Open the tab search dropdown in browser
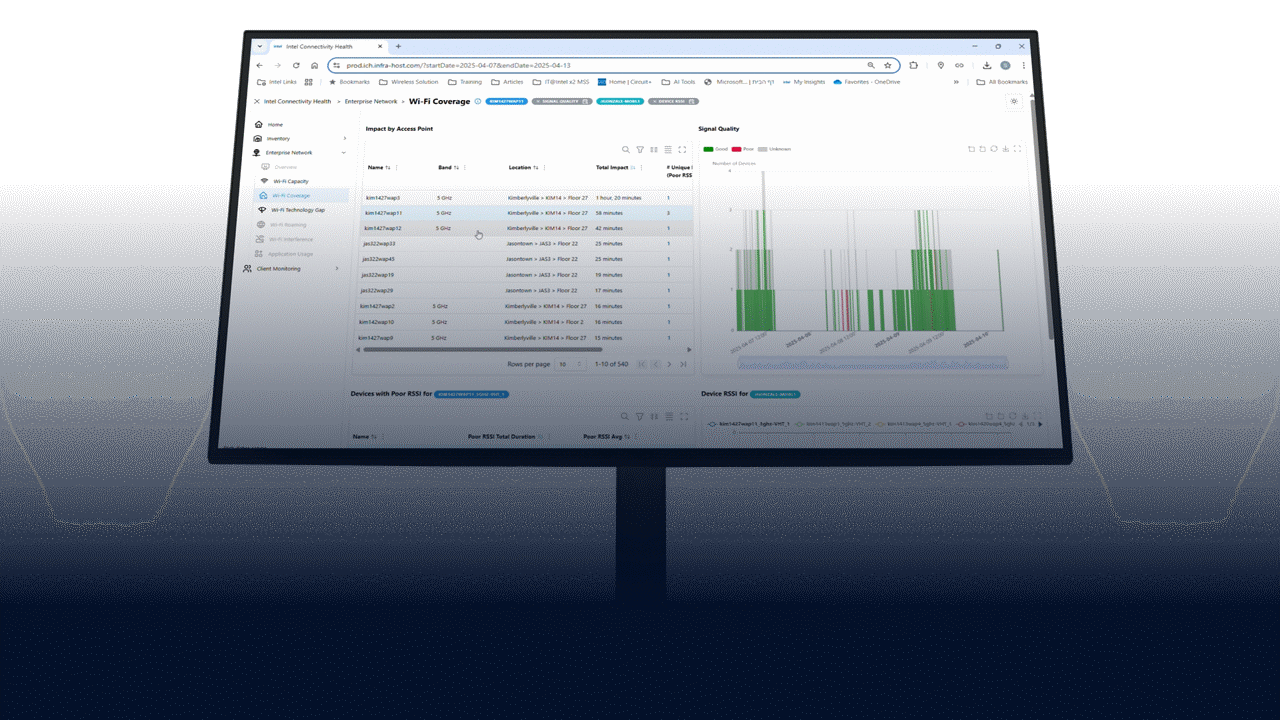 click(260, 46)
